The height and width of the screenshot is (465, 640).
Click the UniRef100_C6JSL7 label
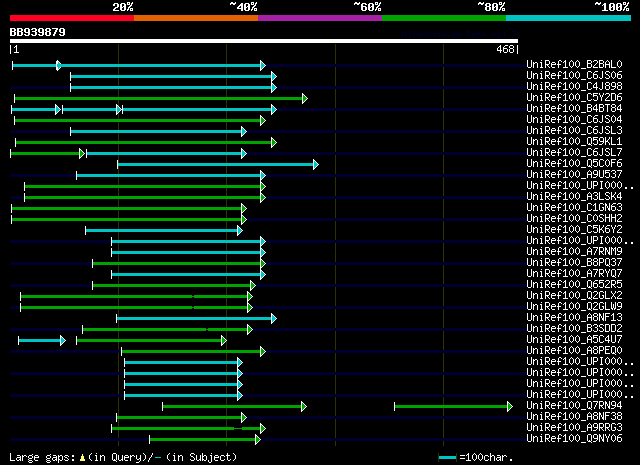(x=574, y=153)
